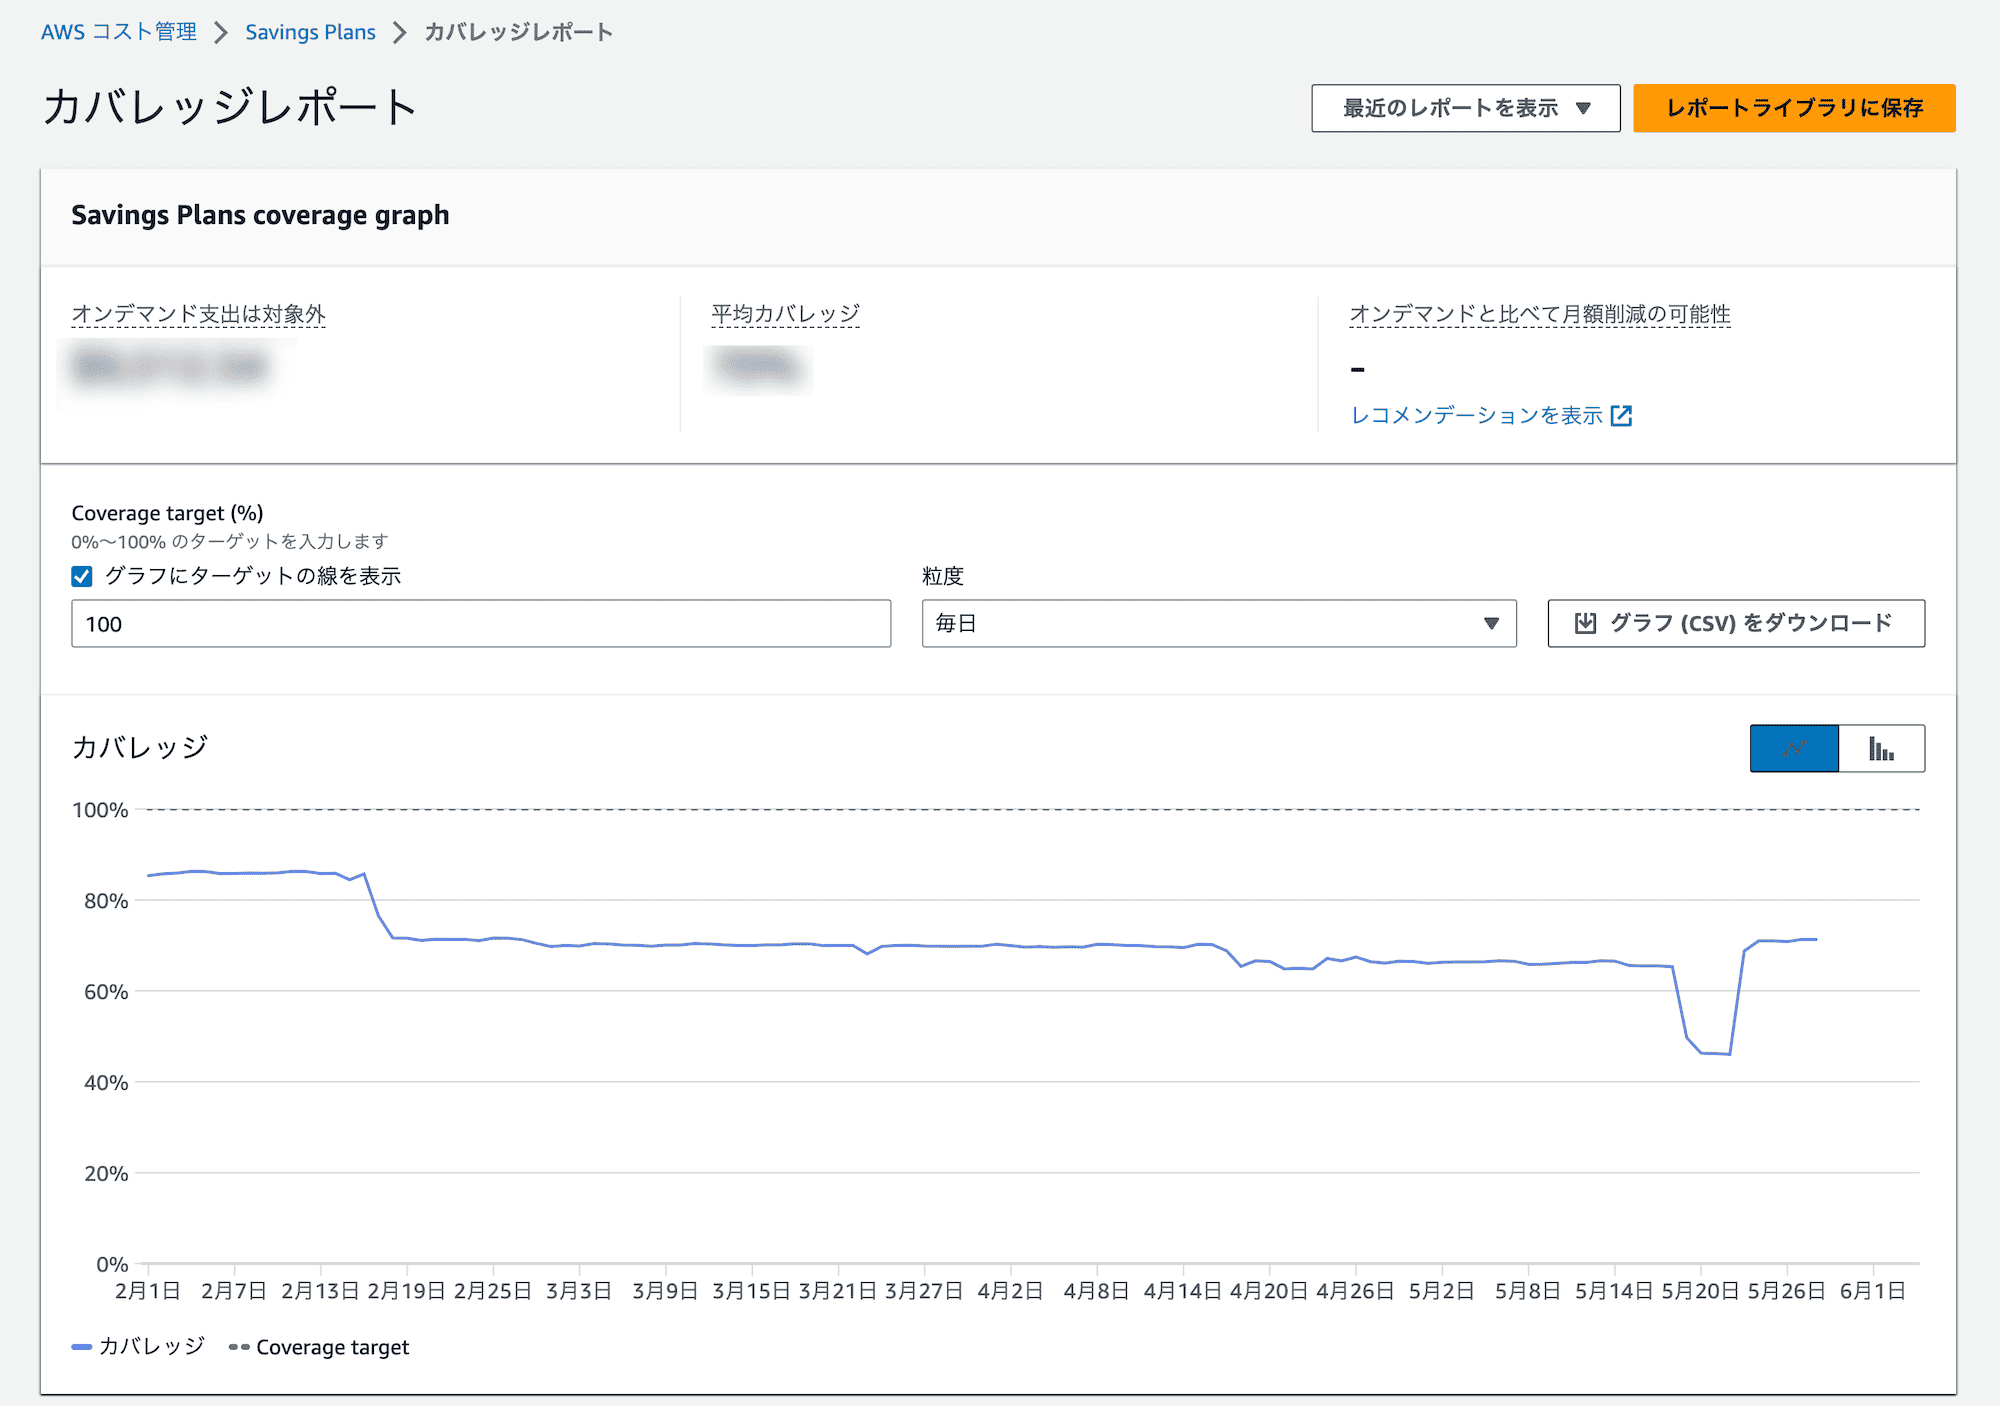Screen dimensions: 2000x1406
Task: Expand the 粒度 毎日 dropdown
Action: tap(1218, 623)
